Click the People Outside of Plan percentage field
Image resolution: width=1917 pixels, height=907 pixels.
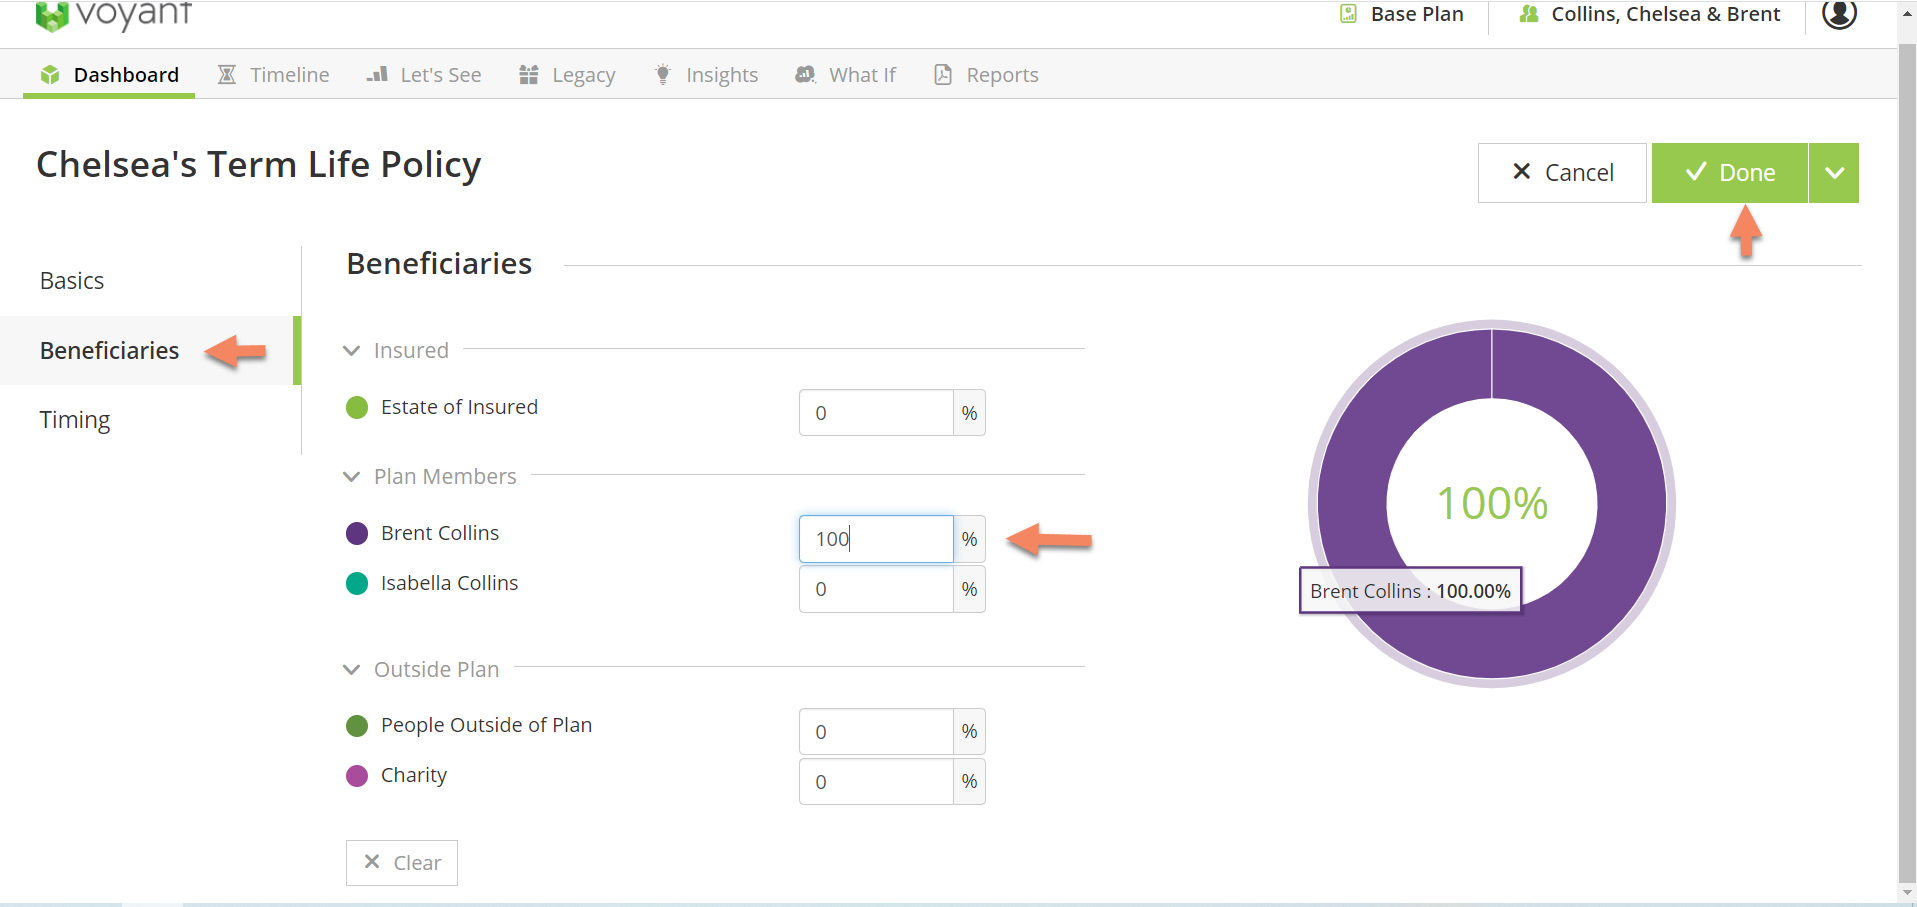tap(876, 732)
